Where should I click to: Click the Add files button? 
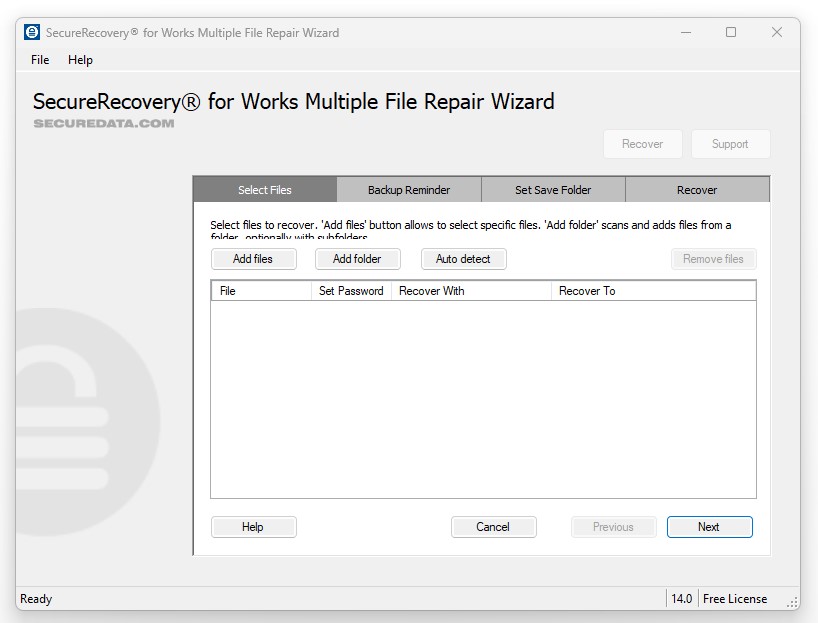(x=253, y=259)
